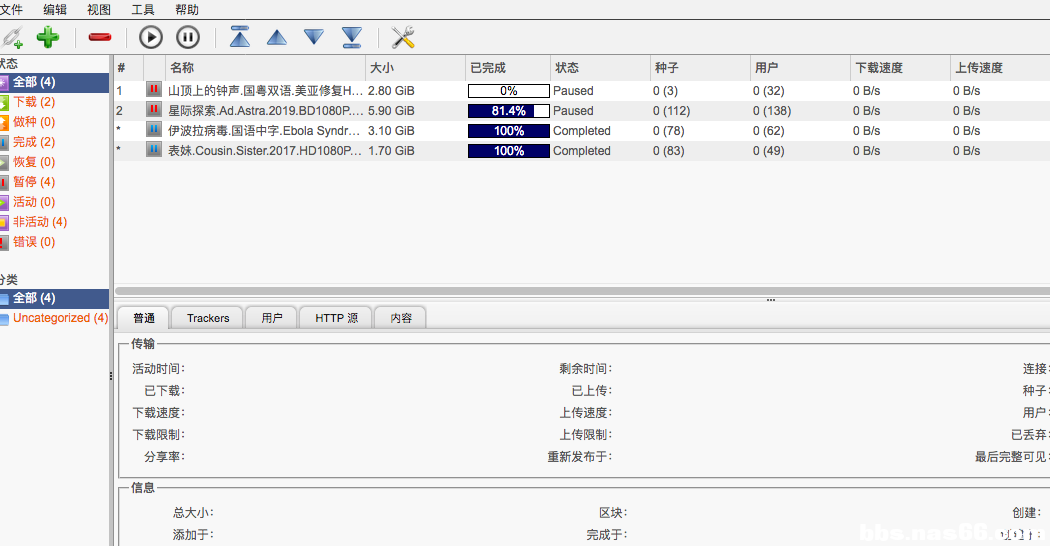Click the add torrent link icon
The image size is (1050, 546).
tap(12, 38)
